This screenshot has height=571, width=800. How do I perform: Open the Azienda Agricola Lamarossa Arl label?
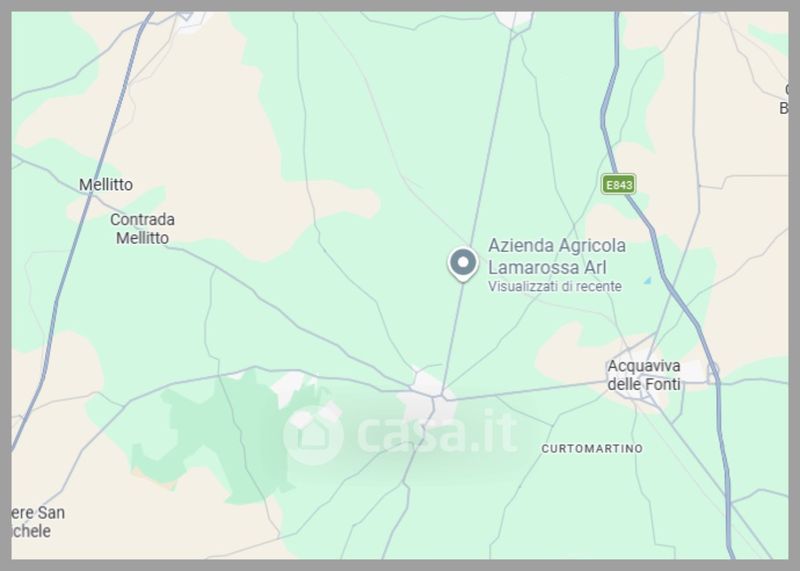pyautogui.click(x=557, y=256)
